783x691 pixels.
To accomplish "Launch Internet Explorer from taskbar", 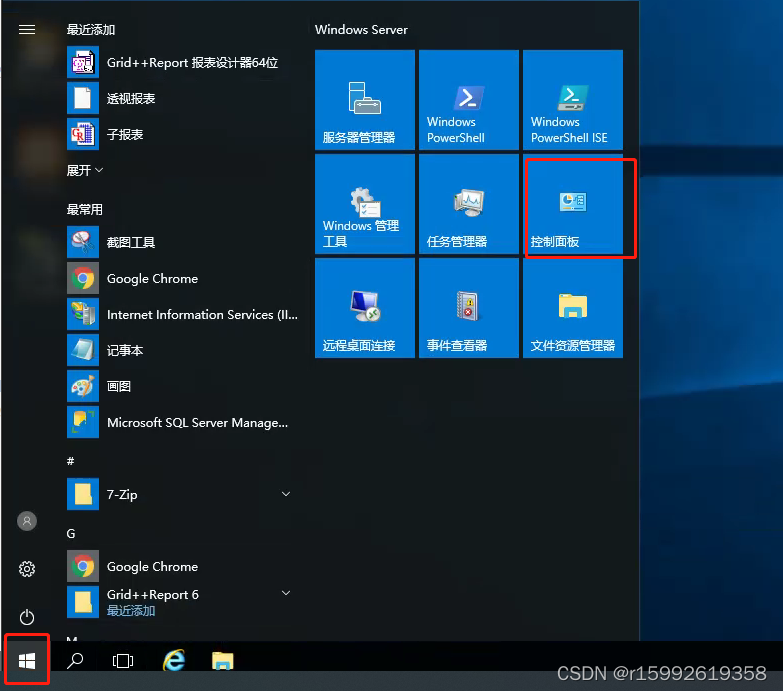I will tap(174, 661).
